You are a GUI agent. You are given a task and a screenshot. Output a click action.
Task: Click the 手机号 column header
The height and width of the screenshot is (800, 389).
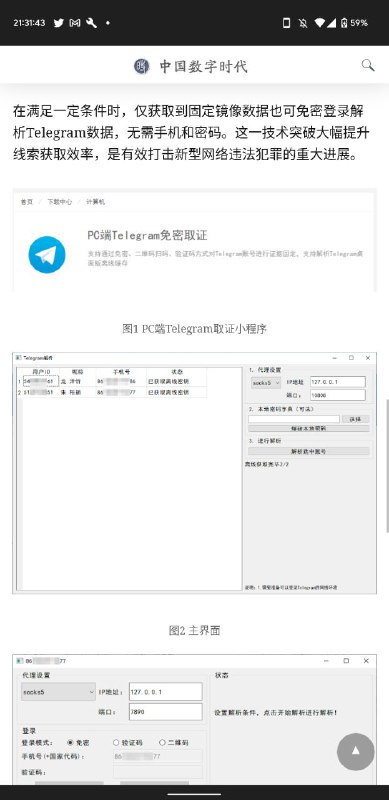point(121,372)
